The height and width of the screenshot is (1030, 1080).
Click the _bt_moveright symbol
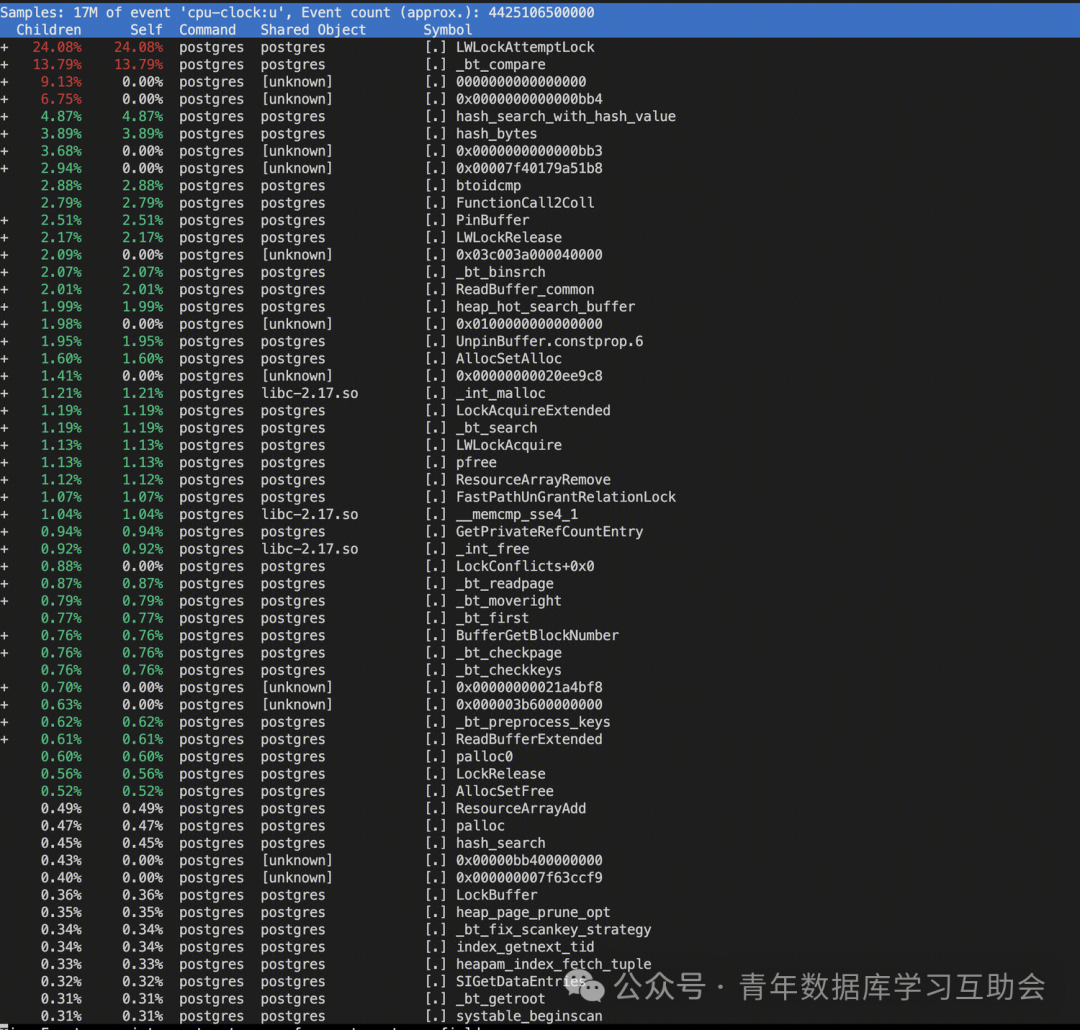[x=509, y=601]
